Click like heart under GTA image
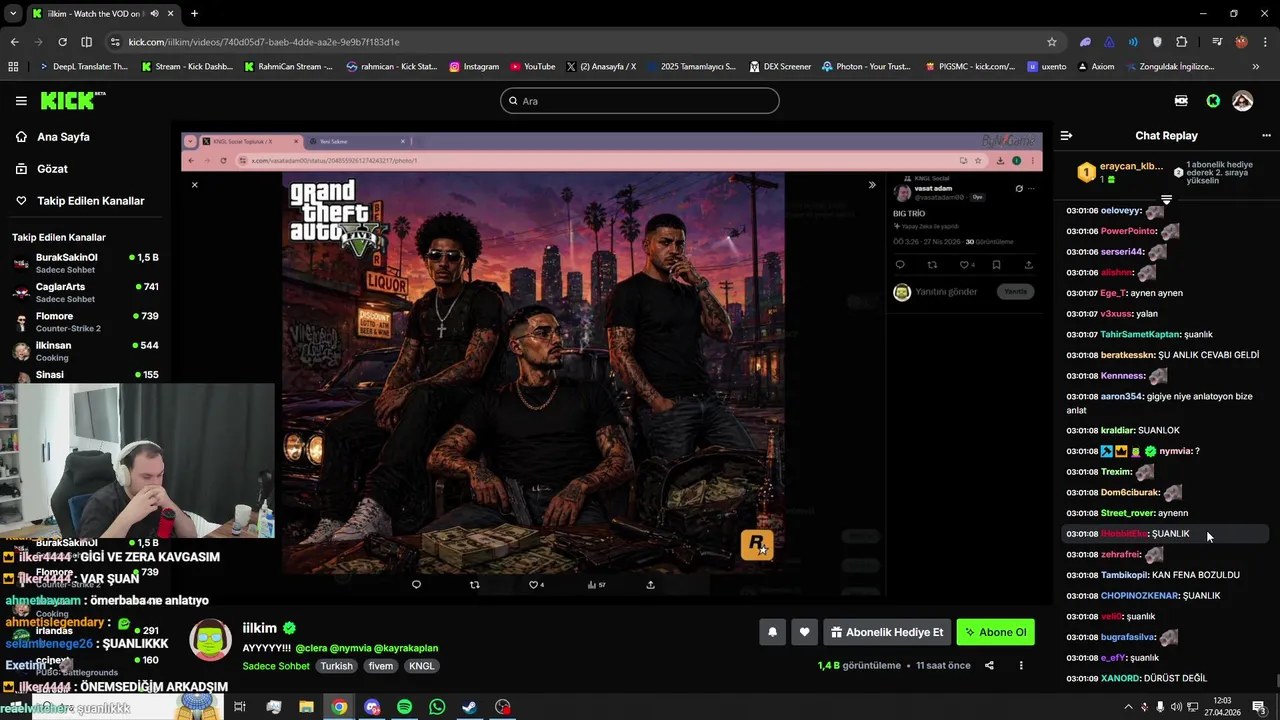The image size is (1280, 720). click(x=535, y=585)
